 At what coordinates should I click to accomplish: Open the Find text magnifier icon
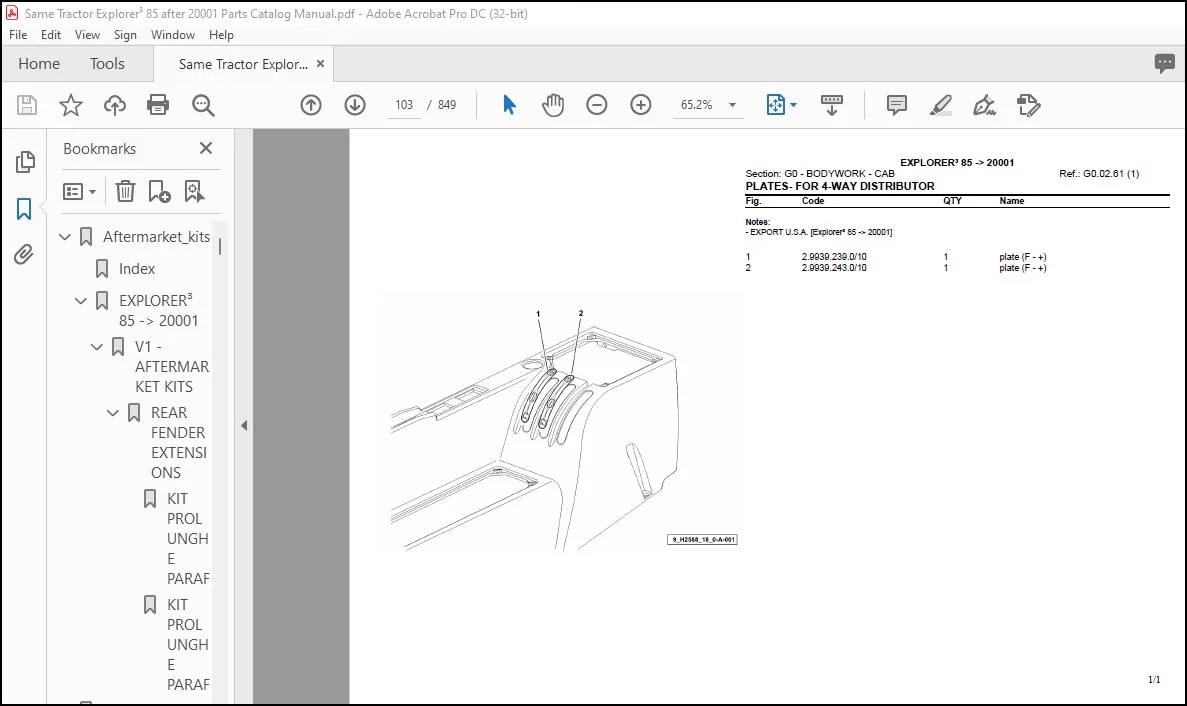click(203, 105)
